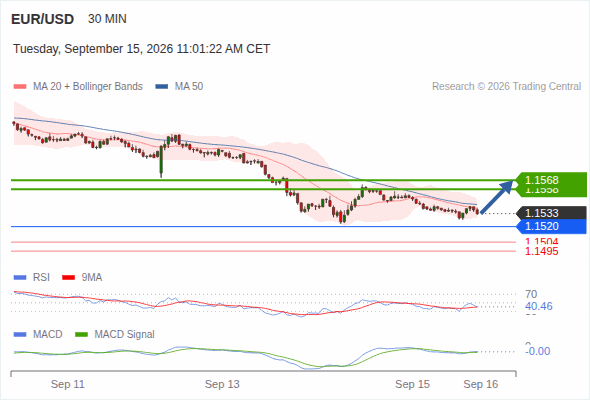This screenshot has width=590, height=400.
Task: Click the EUR/USD chart title
Action: pyautogui.click(x=43, y=19)
